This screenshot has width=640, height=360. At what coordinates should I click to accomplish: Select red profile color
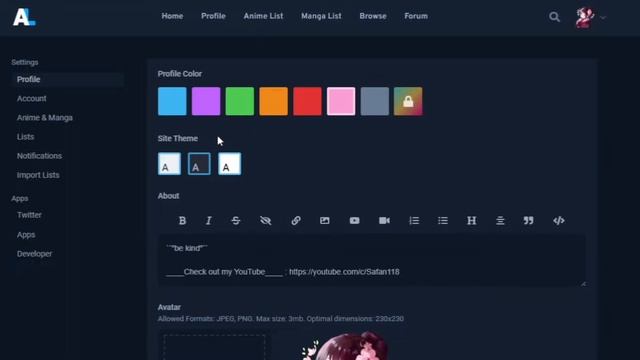point(307,101)
